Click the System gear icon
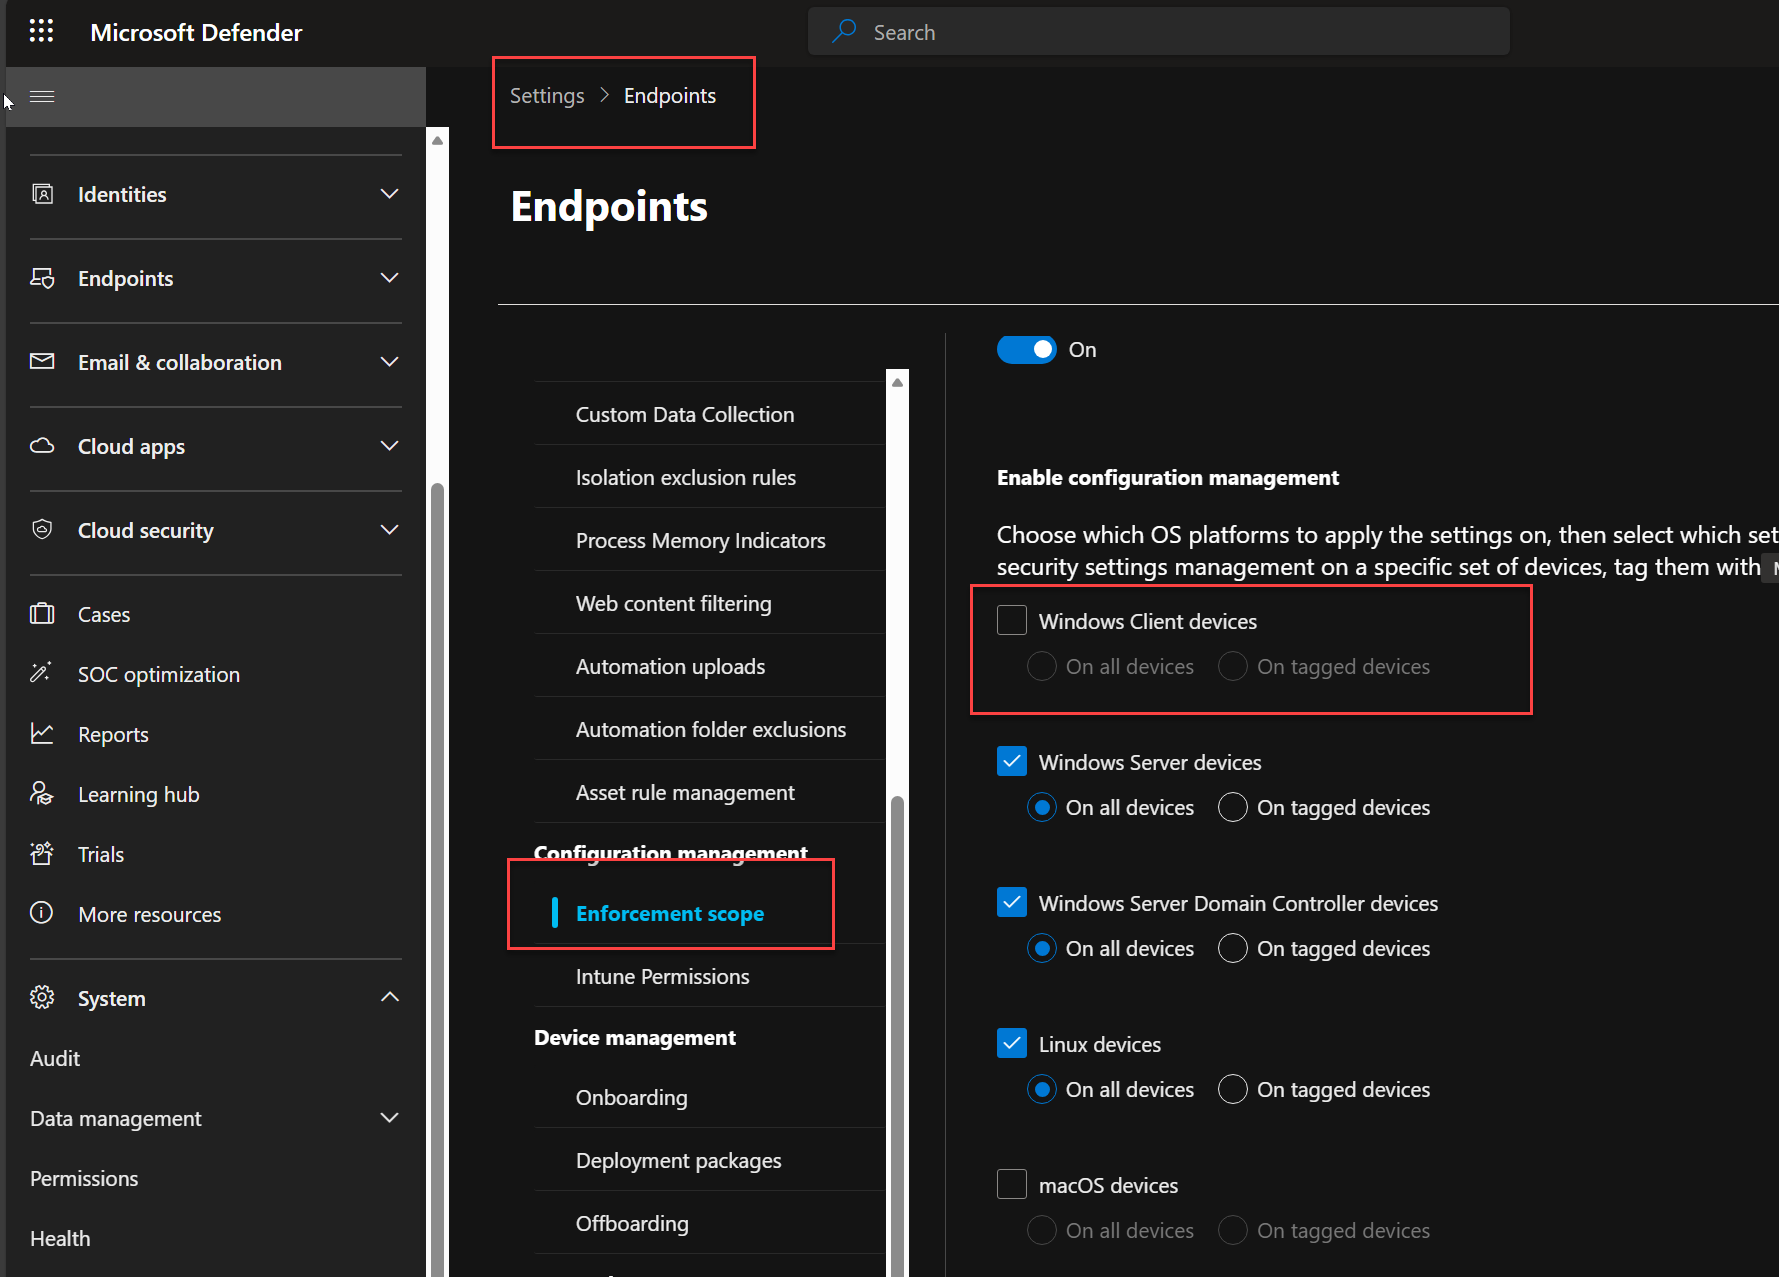This screenshot has width=1779, height=1277. tap(42, 997)
